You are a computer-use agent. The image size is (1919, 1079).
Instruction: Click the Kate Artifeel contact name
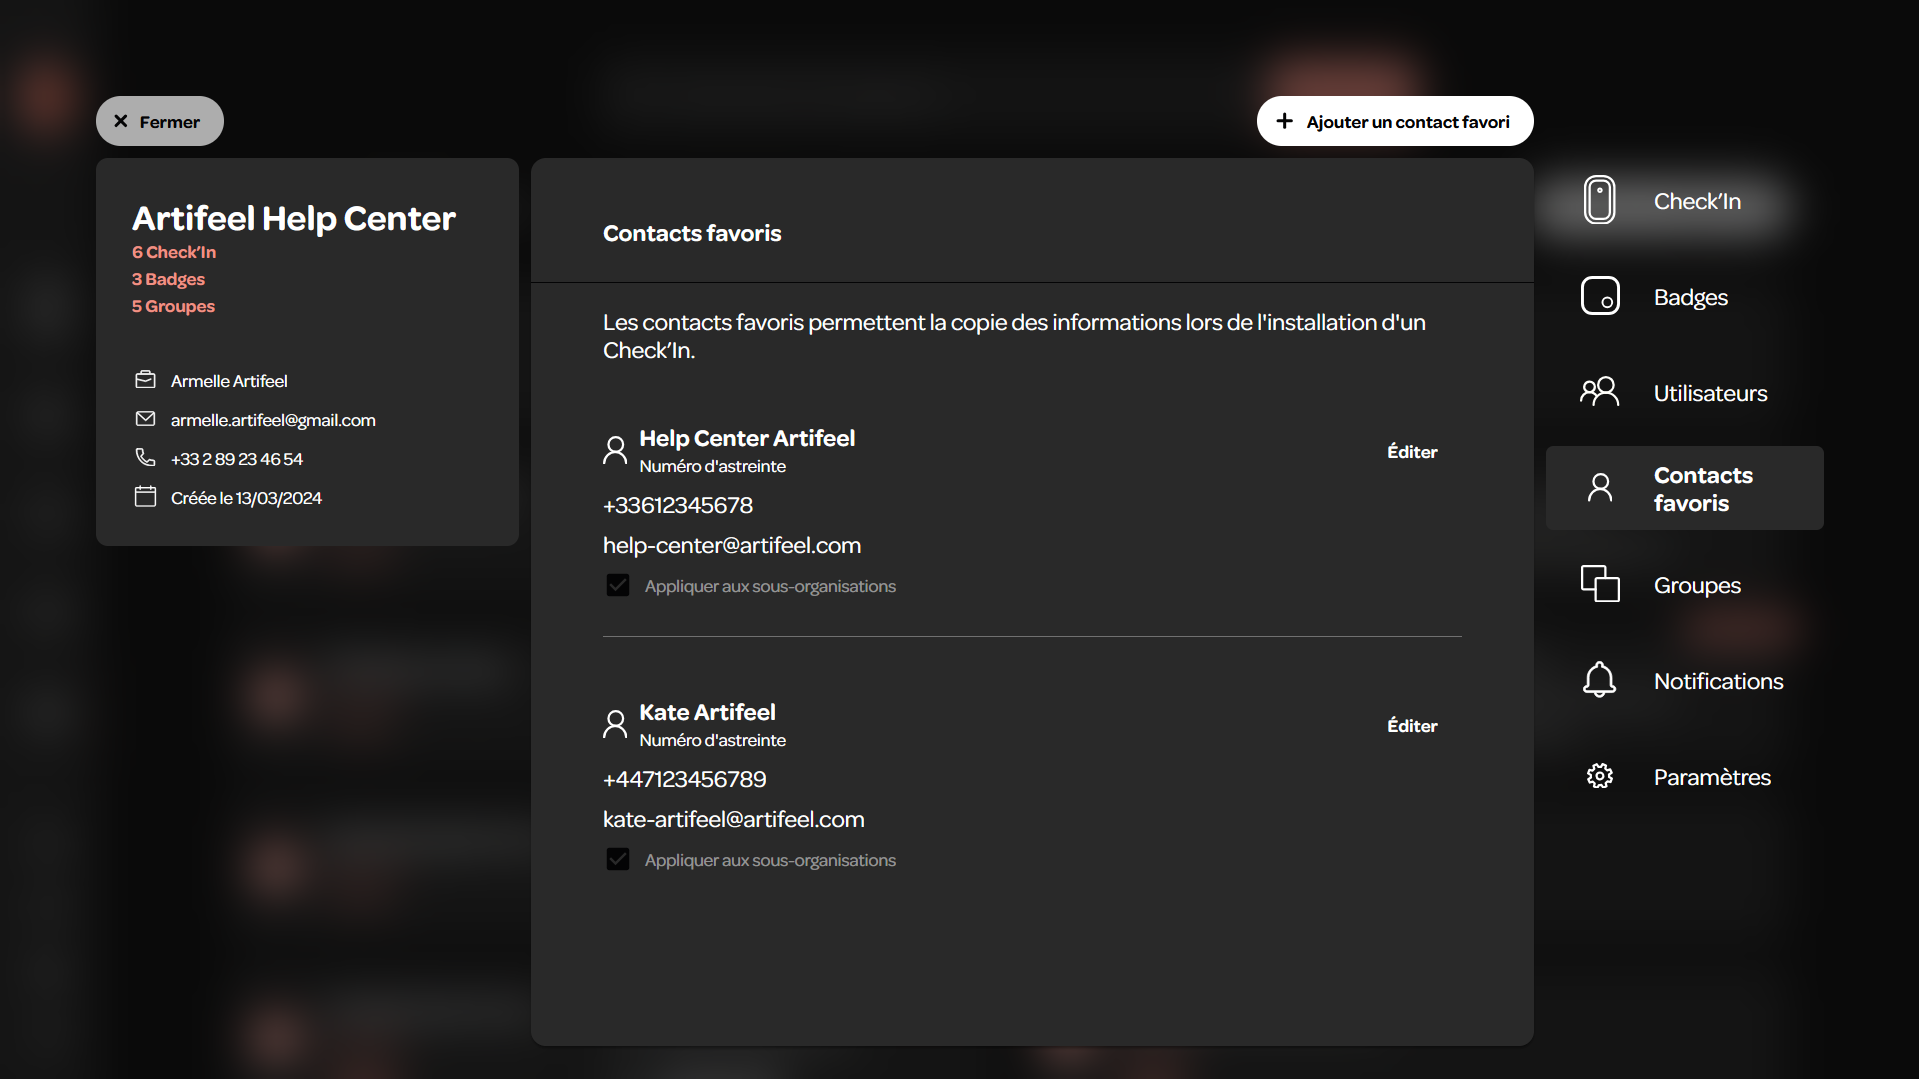pyautogui.click(x=707, y=712)
